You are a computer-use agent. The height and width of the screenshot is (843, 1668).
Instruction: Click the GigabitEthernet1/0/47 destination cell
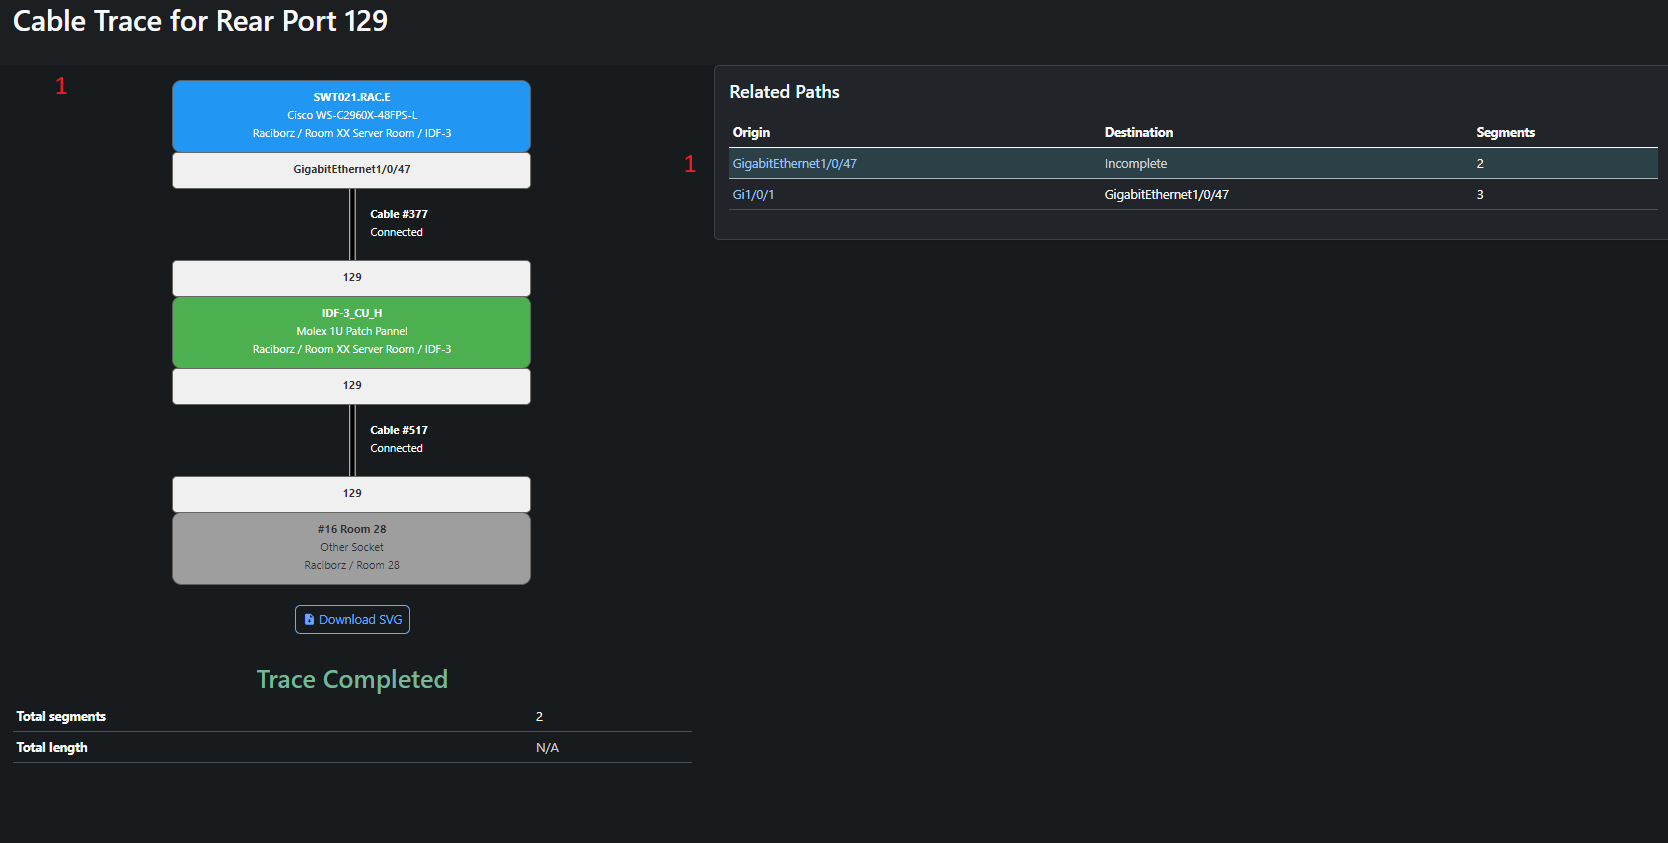pyautogui.click(x=1166, y=195)
